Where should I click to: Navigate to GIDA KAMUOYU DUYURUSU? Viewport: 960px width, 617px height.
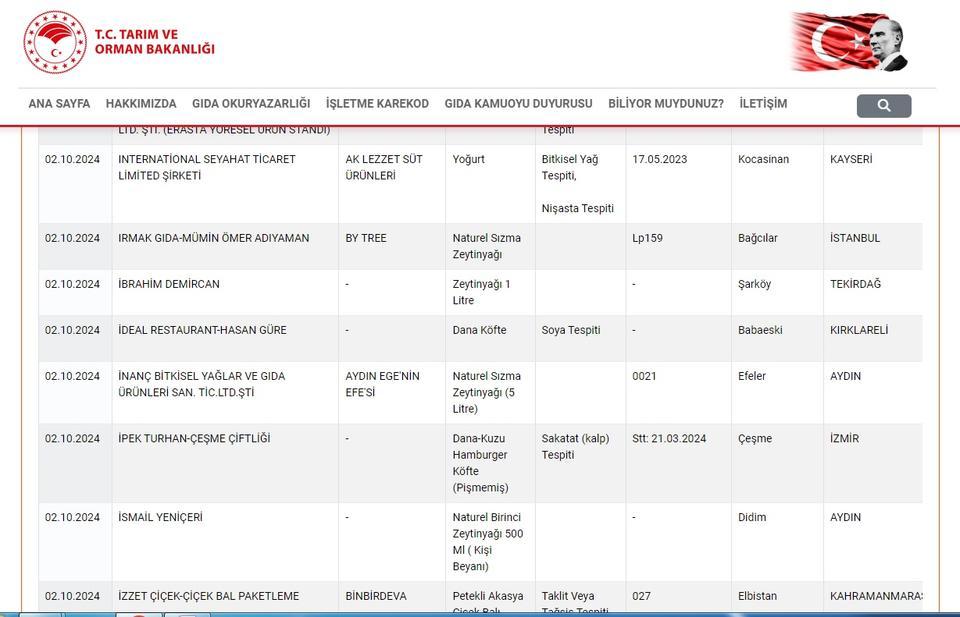[519, 103]
